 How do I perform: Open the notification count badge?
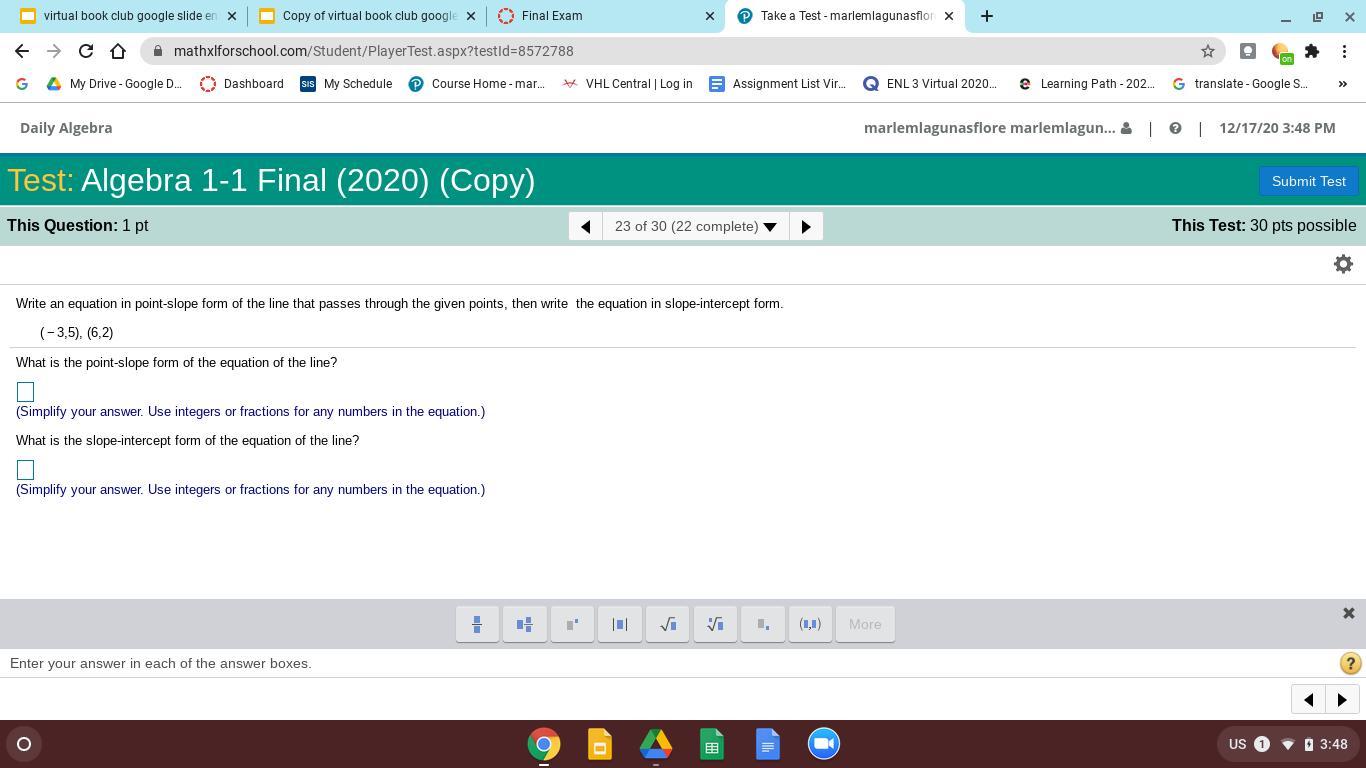point(1262,744)
